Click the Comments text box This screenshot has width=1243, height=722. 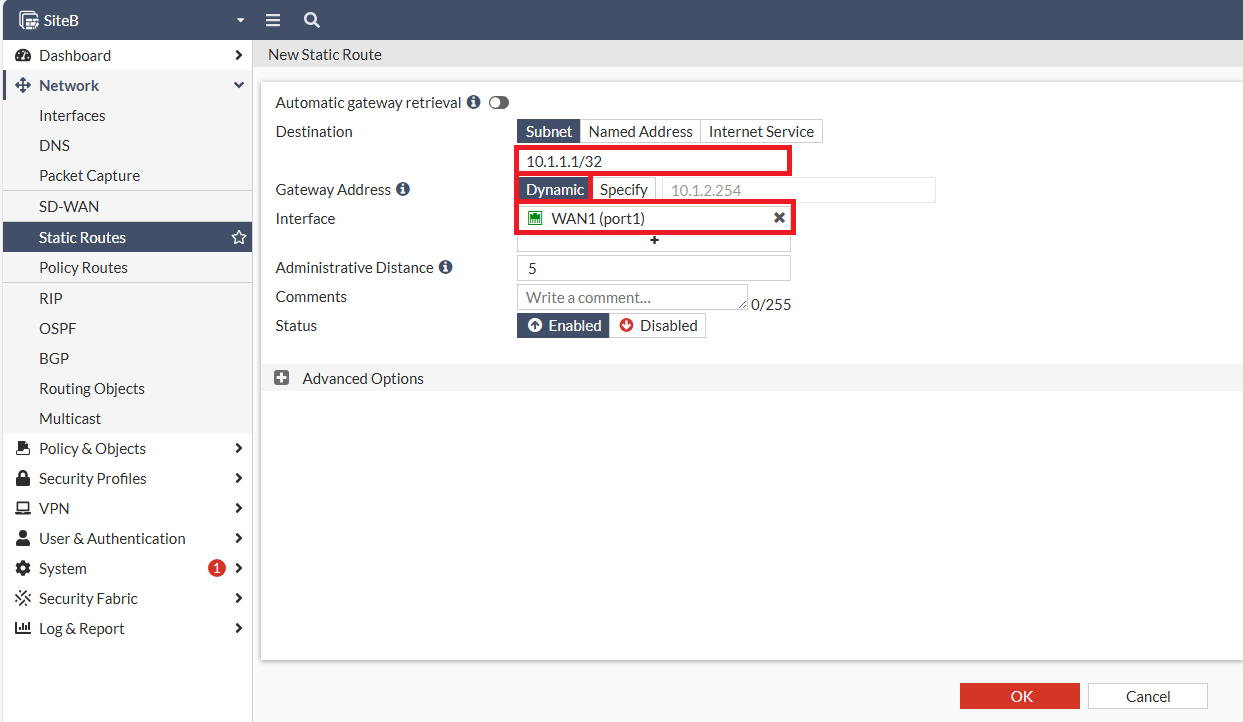pyautogui.click(x=632, y=297)
